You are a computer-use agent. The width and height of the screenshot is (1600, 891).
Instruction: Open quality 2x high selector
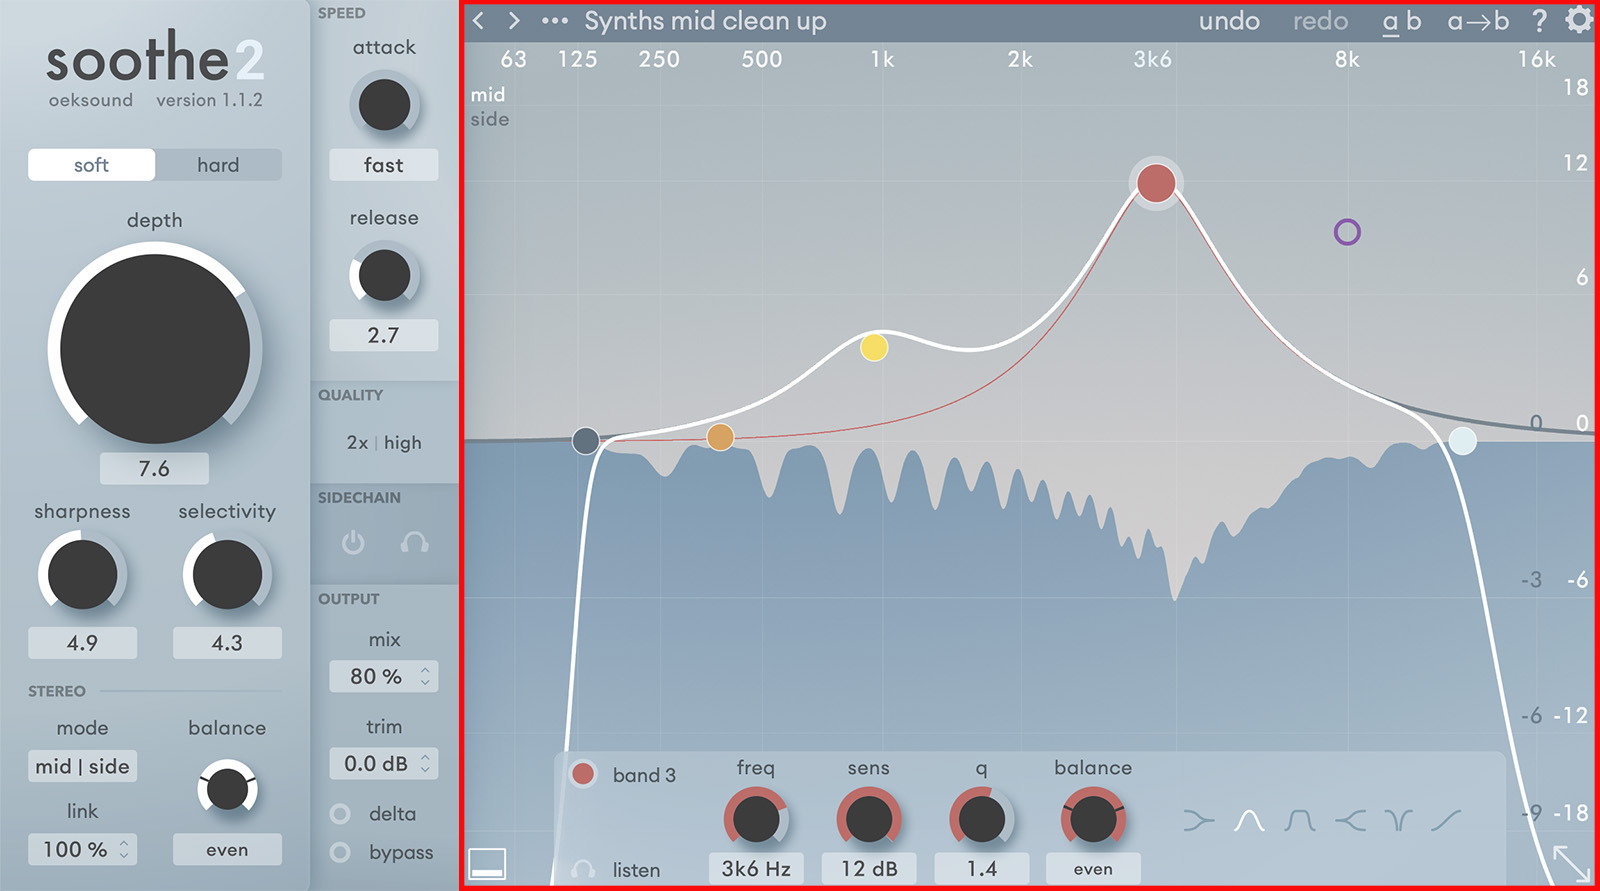[384, 442]
